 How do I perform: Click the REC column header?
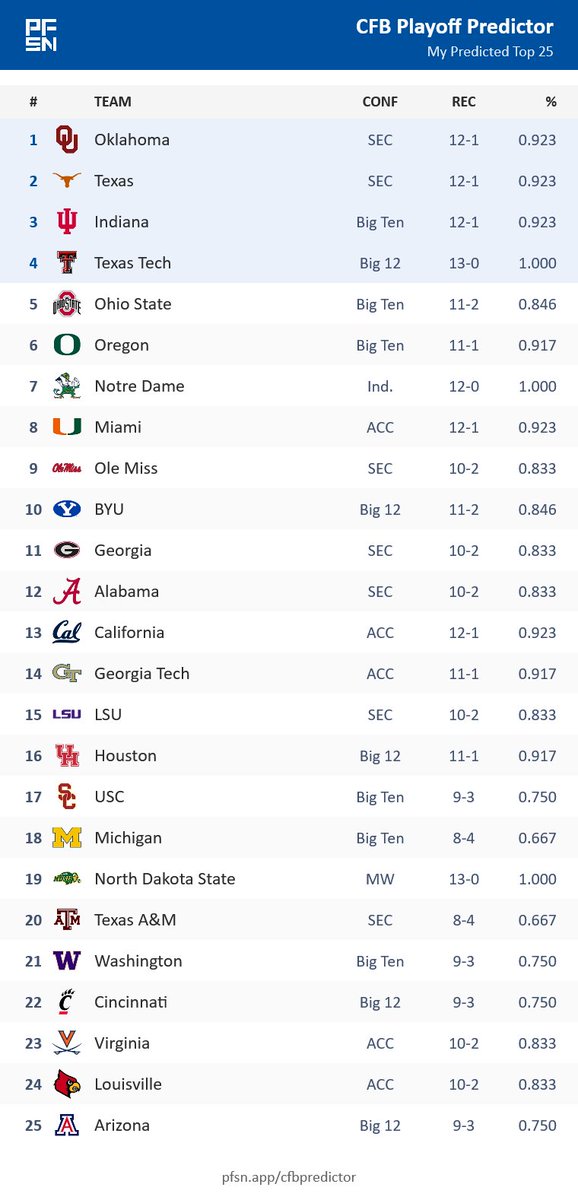(464, 102)
